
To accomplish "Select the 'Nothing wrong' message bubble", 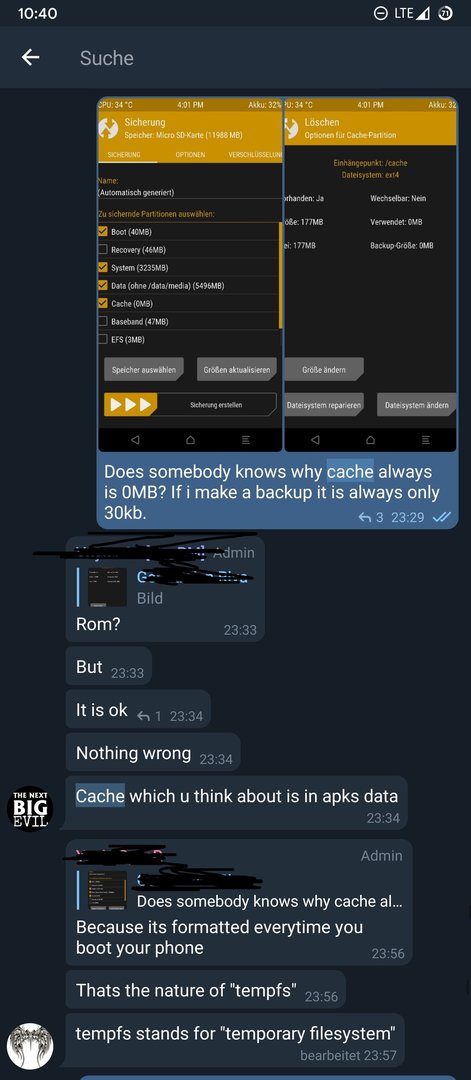I will pos(153,752).
